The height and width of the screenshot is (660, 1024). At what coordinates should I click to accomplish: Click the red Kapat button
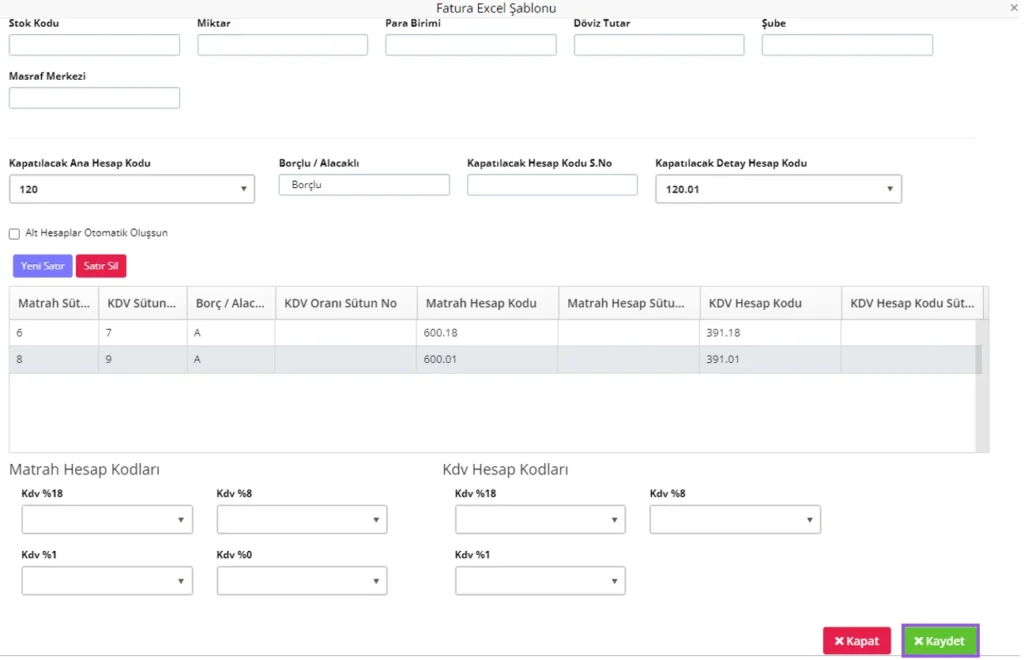pyautogui.click(x=856, y=641)
